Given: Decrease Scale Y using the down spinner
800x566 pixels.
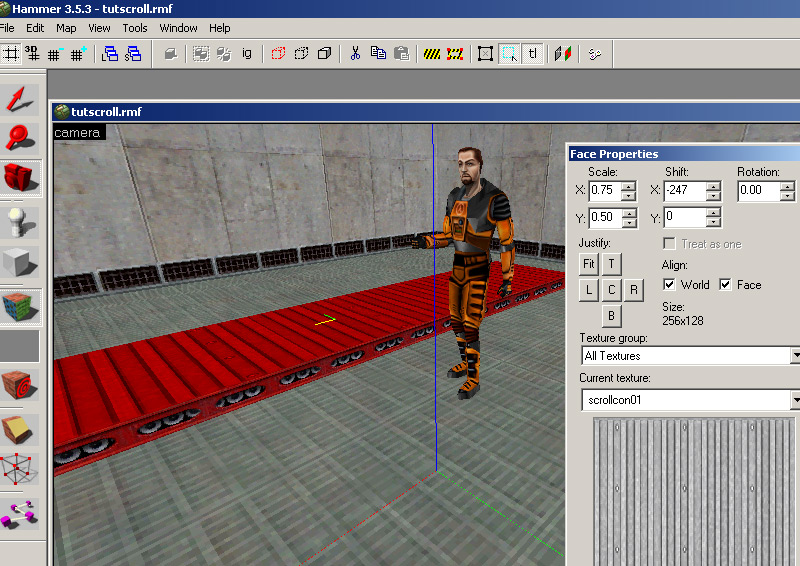Looking at the screenshot, I should coord(629,223).
